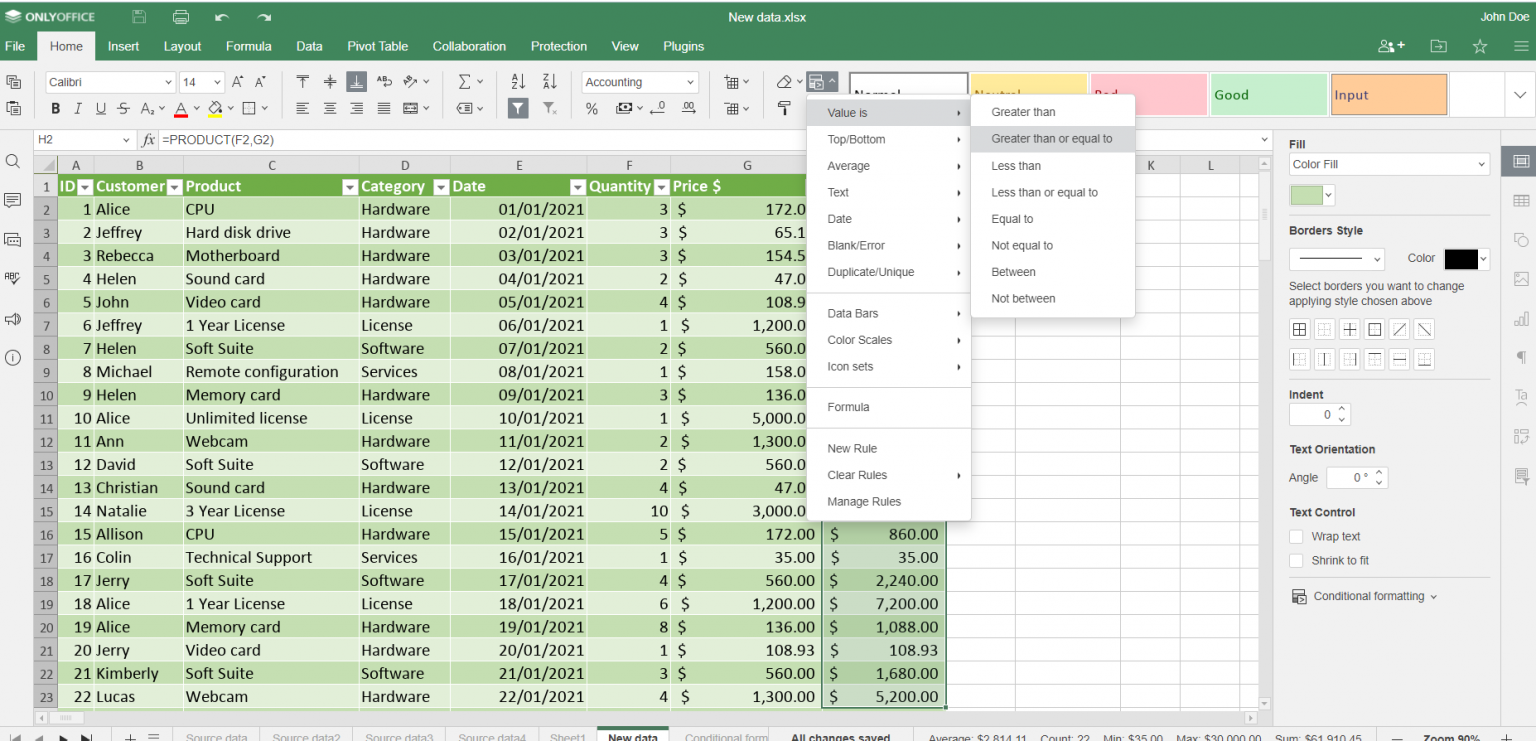Open the Fill Color Fill dropdown
The width and height of the screenshot is (1536, 741).
[1388, 162]
